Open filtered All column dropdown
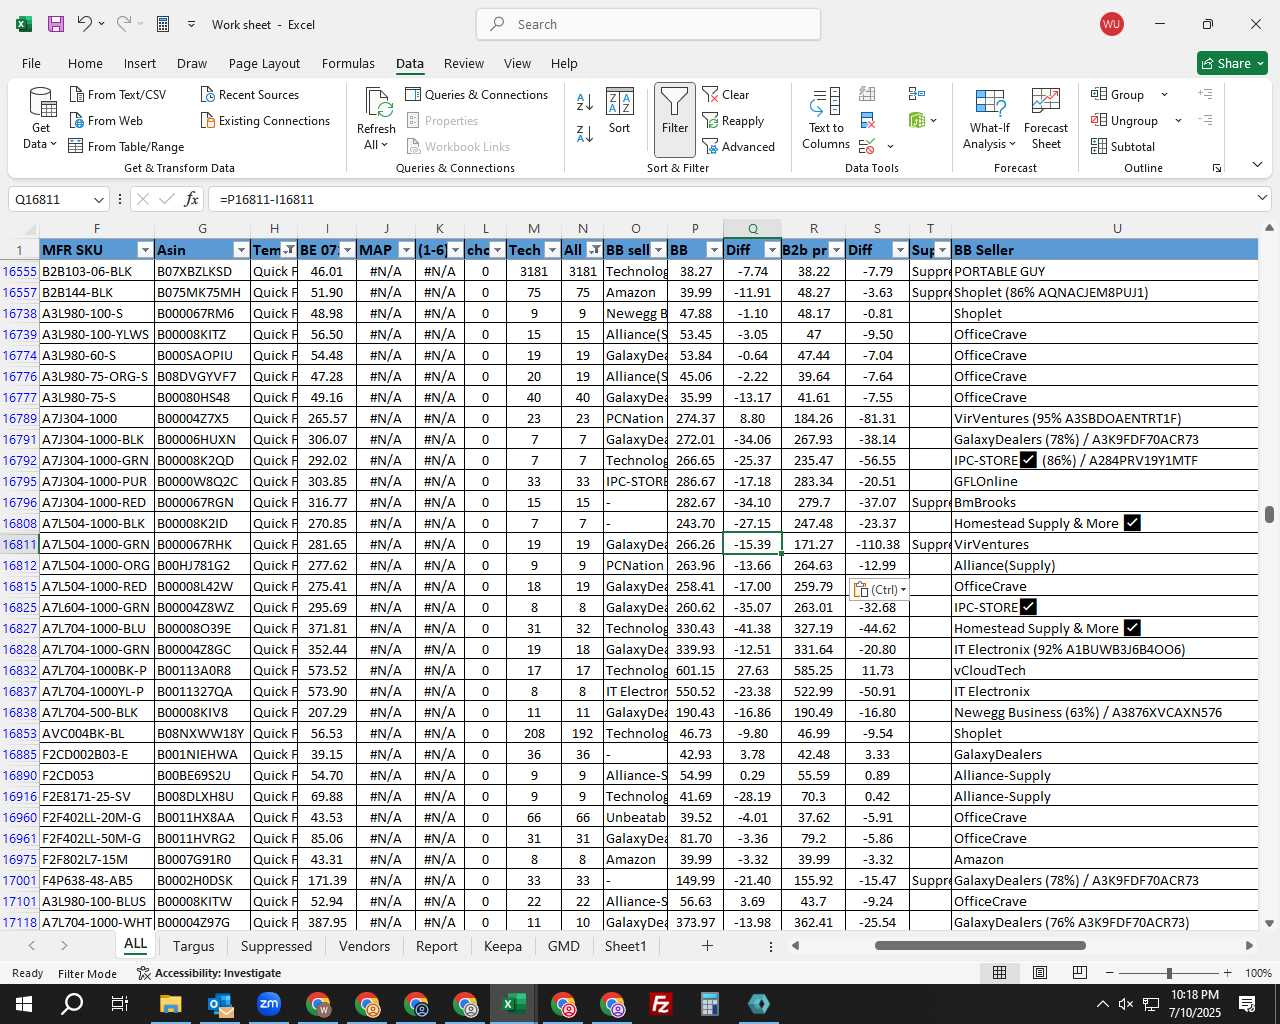 [594, 250]
